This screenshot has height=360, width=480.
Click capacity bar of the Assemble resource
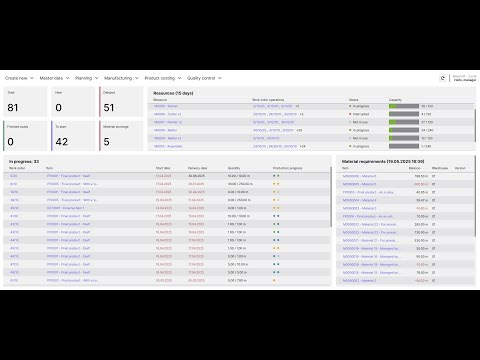tap(404, 146)
